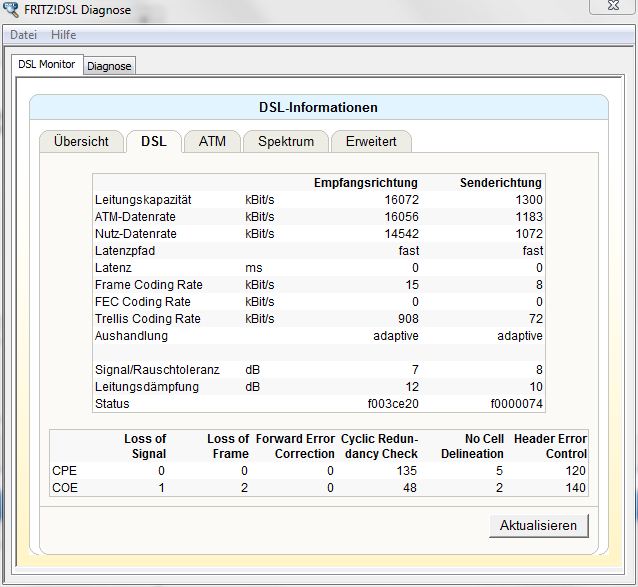The width and height of the screenshot is (638, 587).
Task: Click the Aktualisieren button
Action: click(539, 526)
